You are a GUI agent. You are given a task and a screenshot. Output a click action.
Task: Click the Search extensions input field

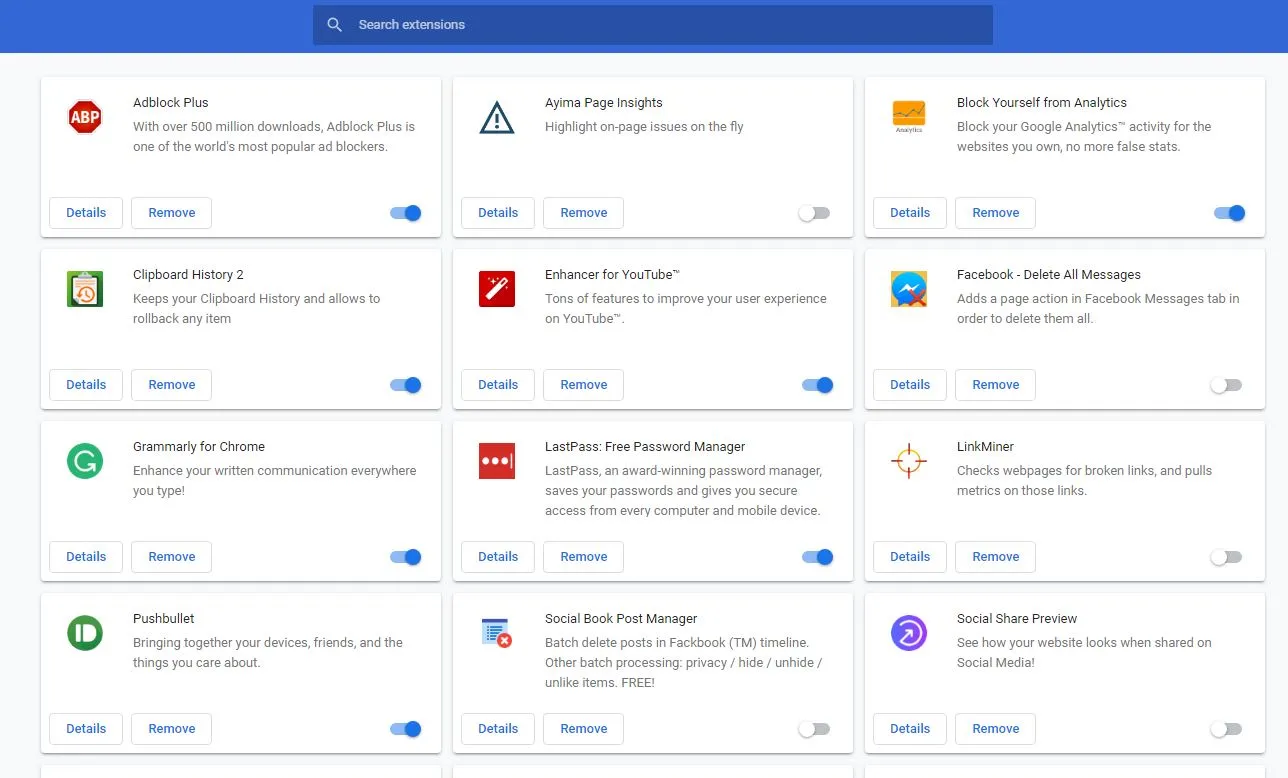(x=653, y=25)
